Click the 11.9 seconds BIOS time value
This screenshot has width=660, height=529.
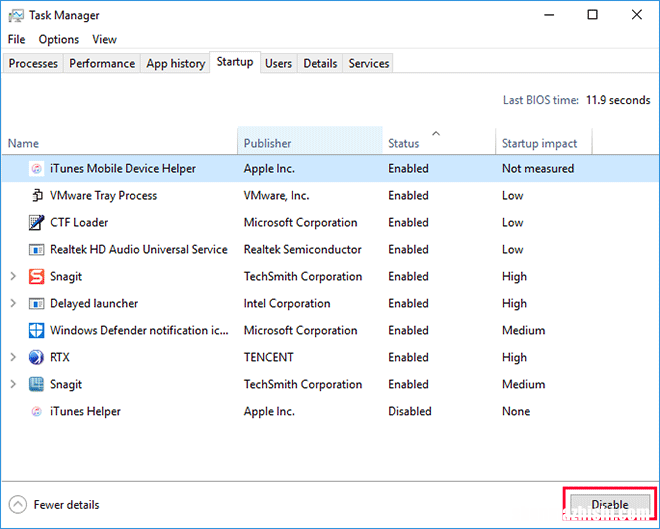click(x=618, y=100)
